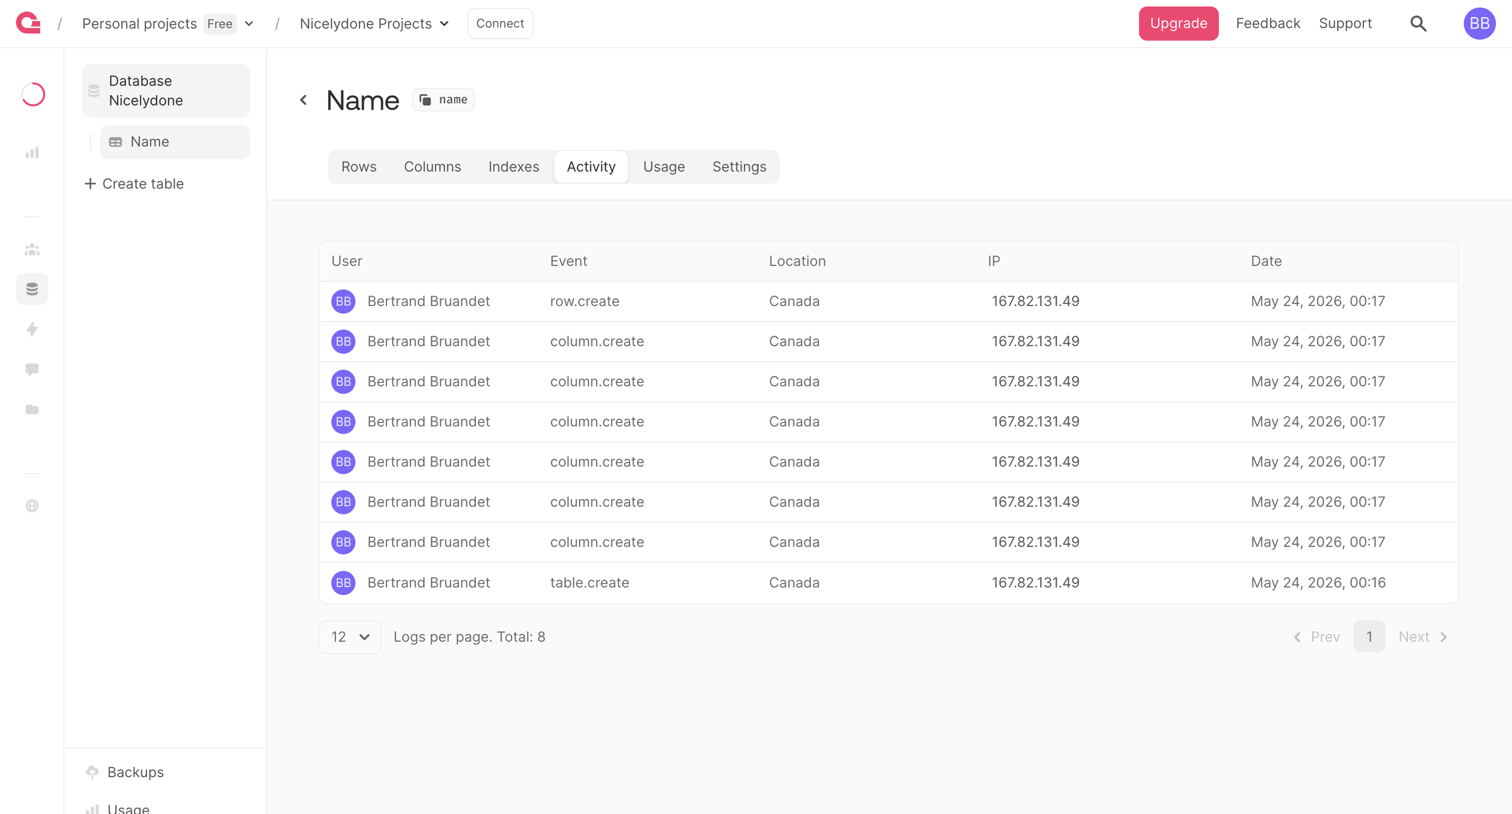Viewport: 1512px width, 814px height.
Task: Switch to the Columns tab
Action: [x=432, y=167]
